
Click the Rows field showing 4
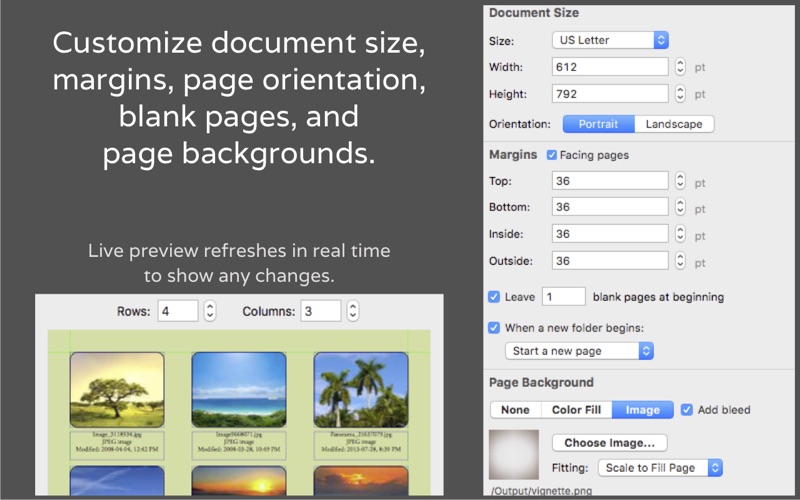178,311
